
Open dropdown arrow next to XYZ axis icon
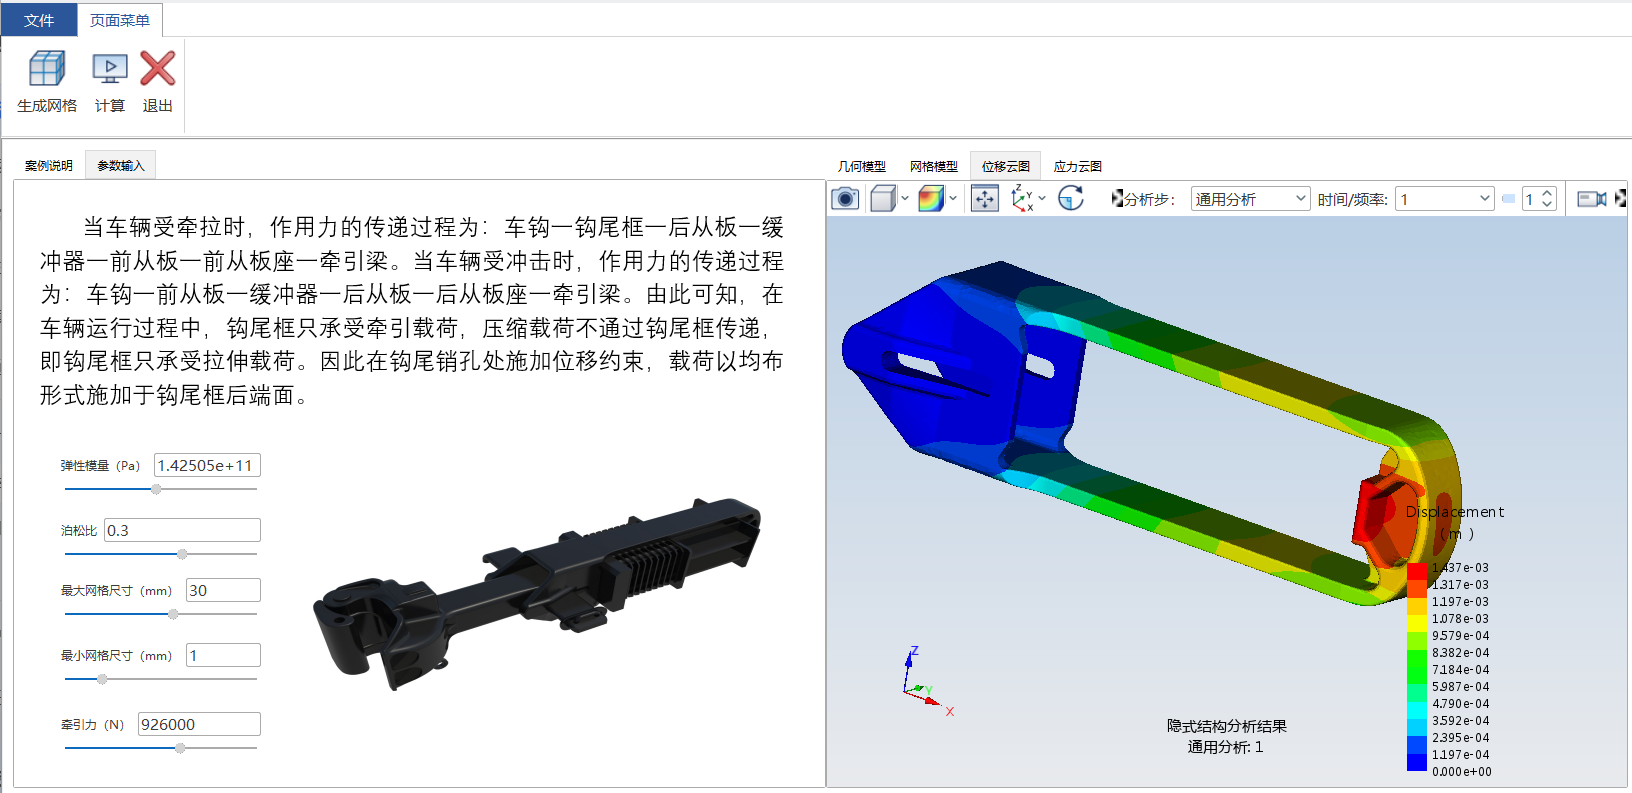pyautogui.click(x=1042, y=198)
